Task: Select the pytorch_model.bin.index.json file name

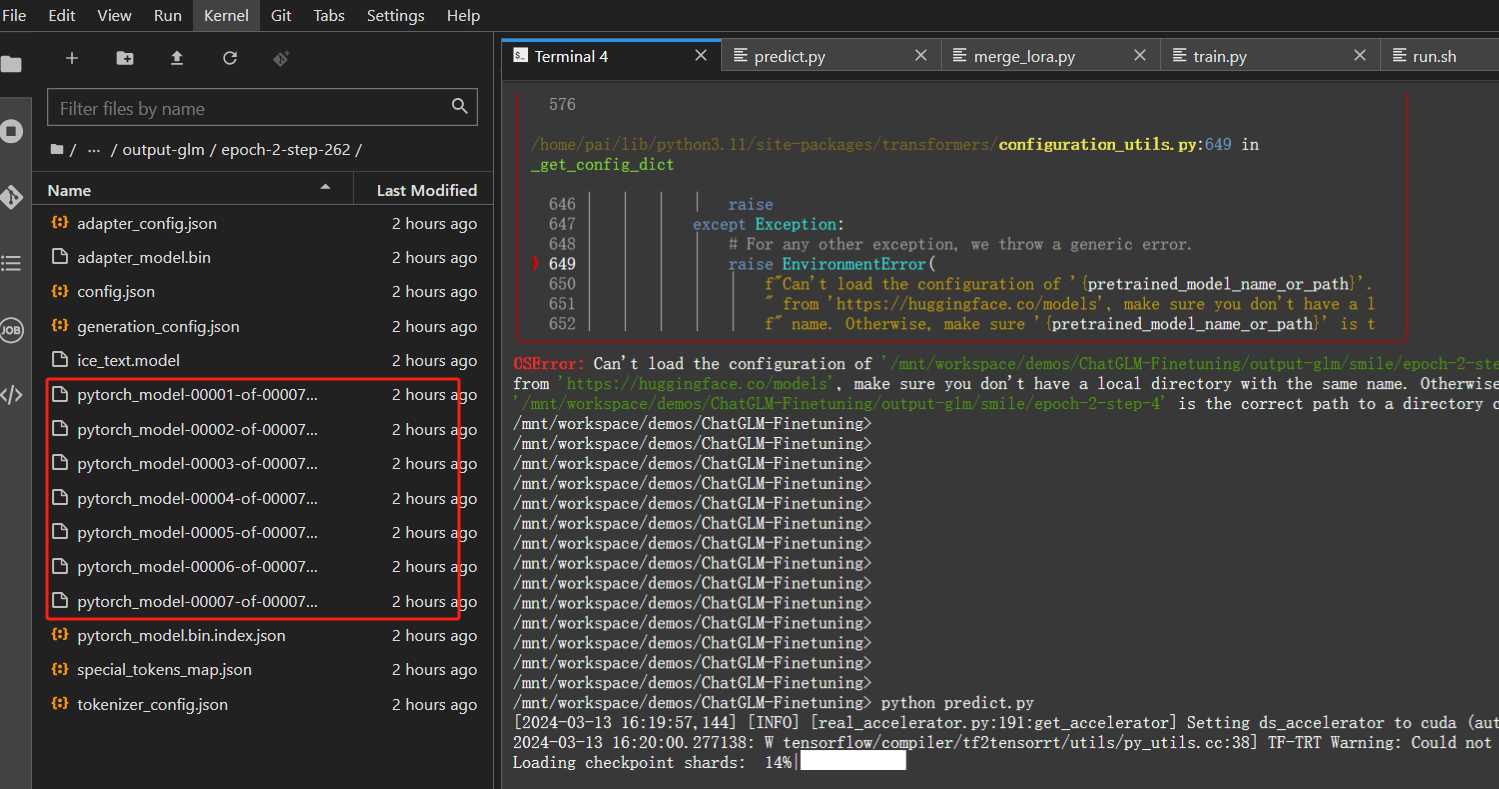Action: pos(181,635)
